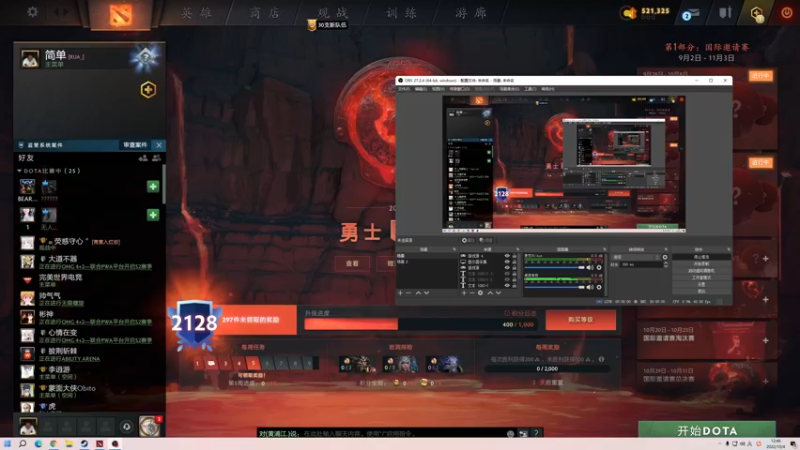Select friend 彬神

(89, 317)
